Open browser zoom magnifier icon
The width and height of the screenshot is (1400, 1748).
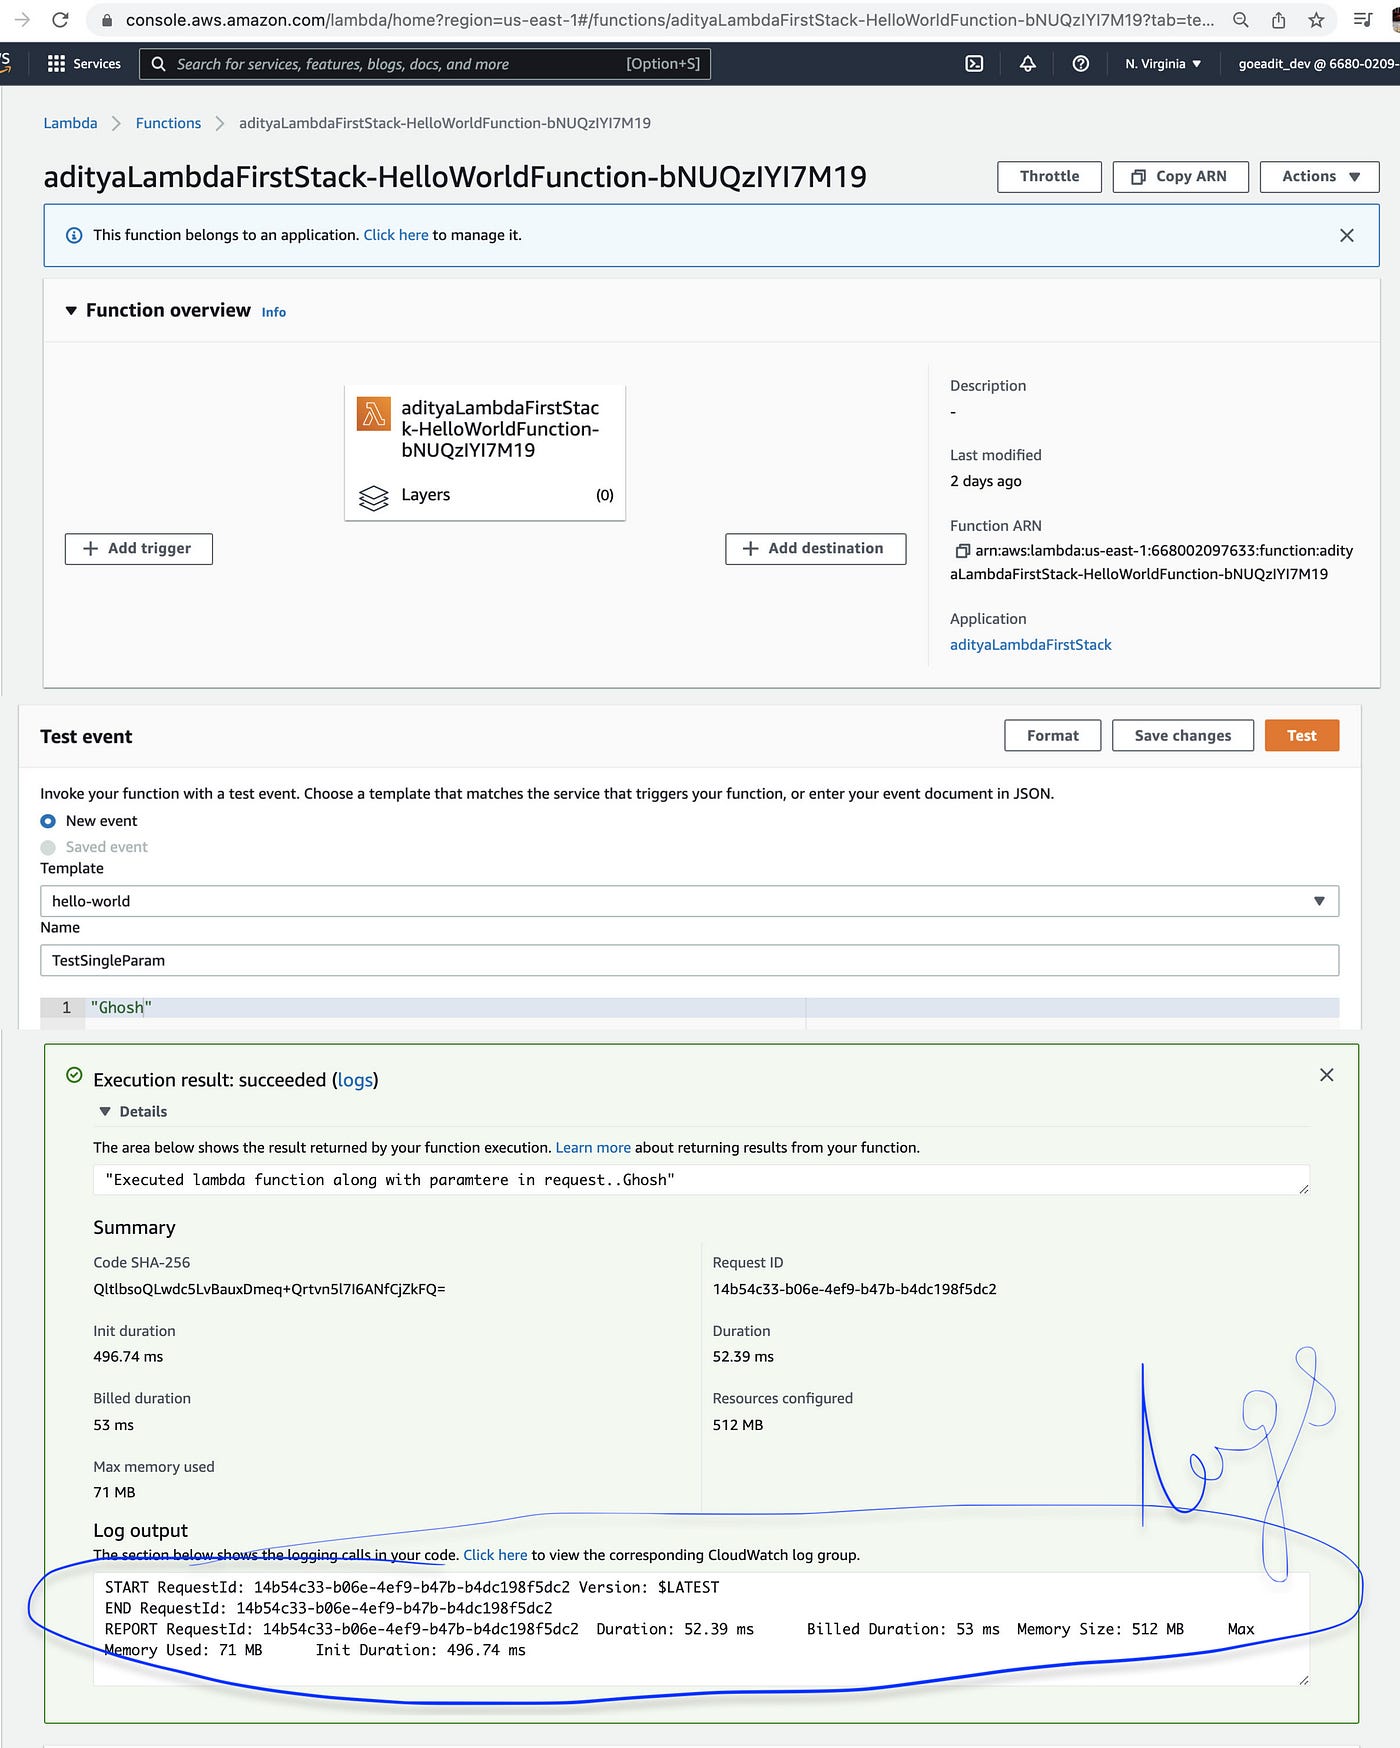click(x=1240, y=20)
